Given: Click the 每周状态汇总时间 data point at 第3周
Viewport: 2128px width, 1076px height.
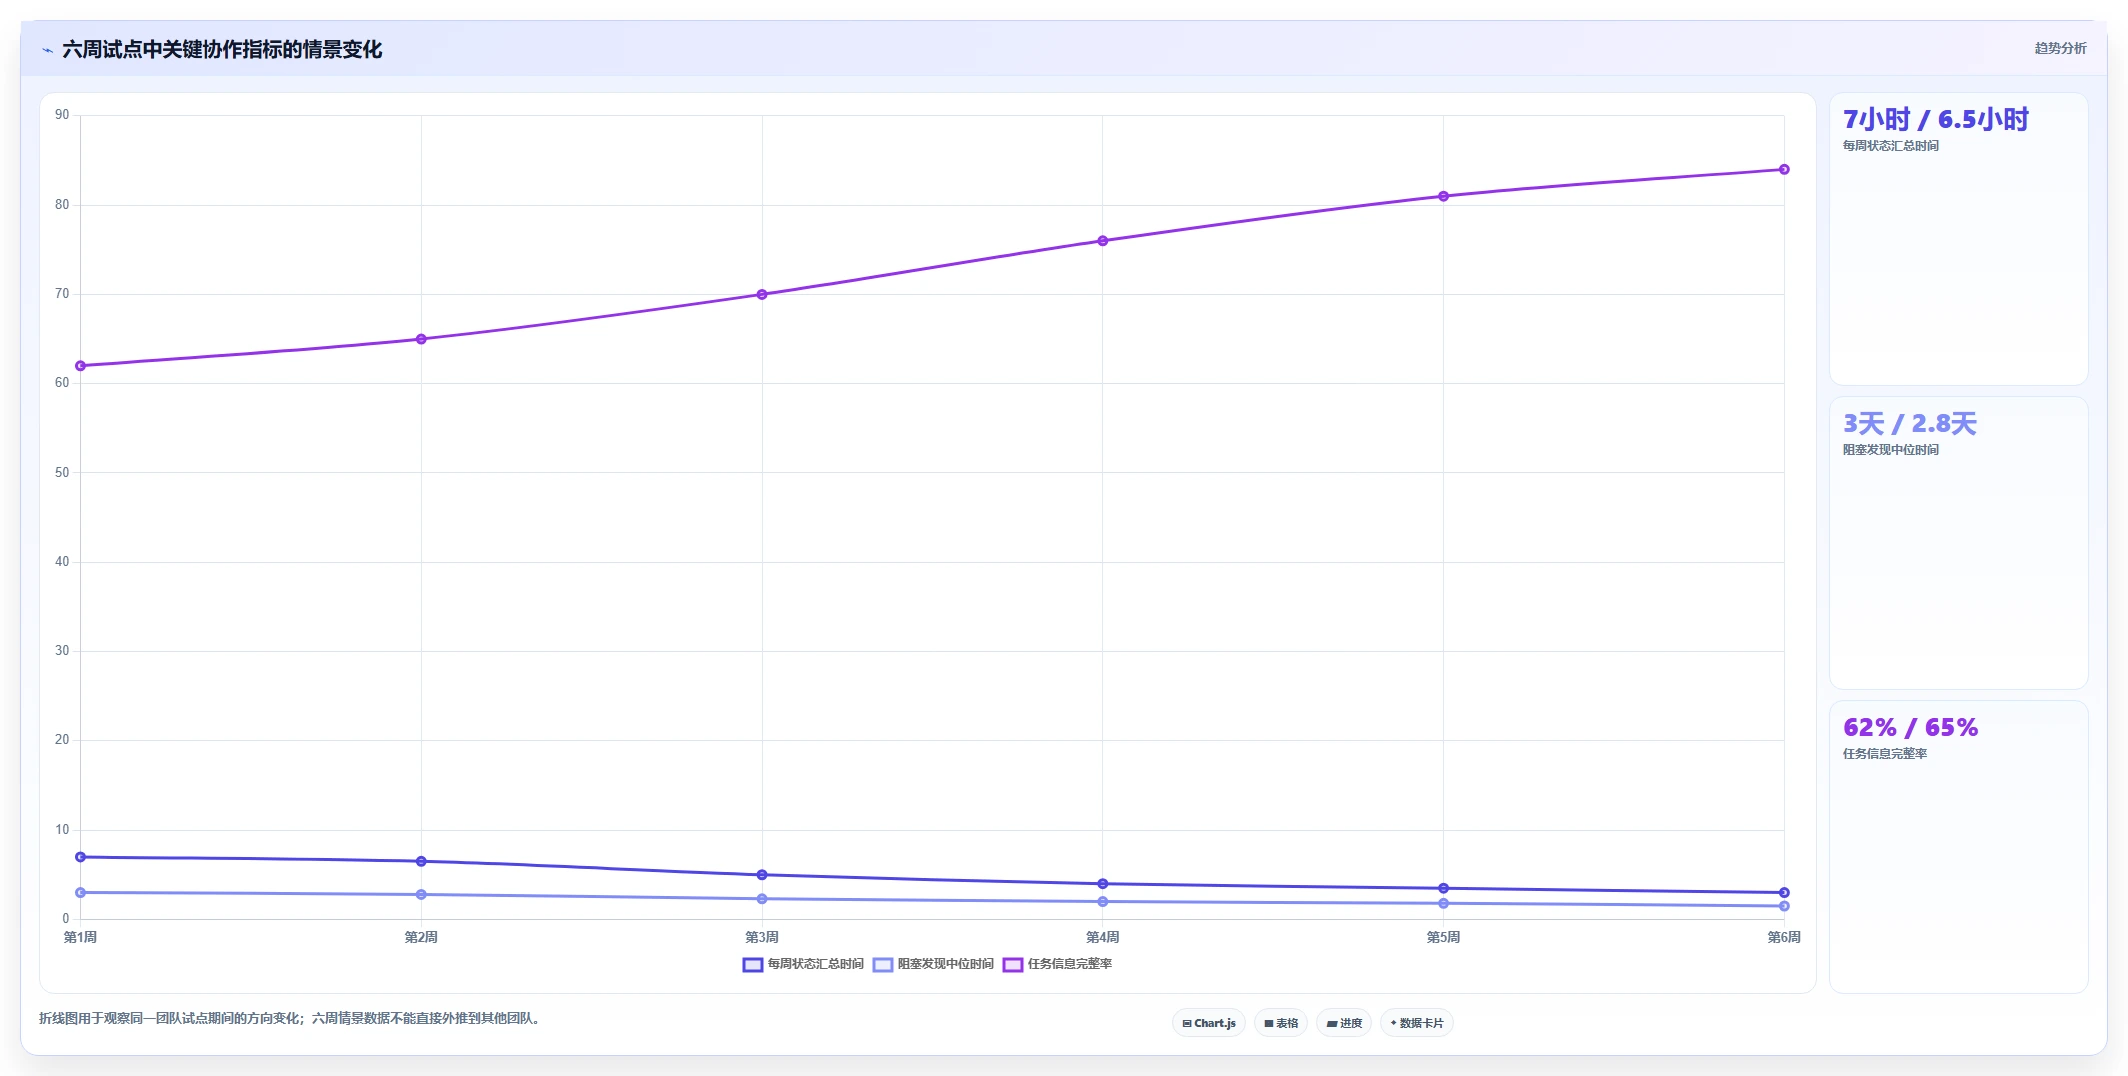Looking at the screenshot, I should click(762, 875).
